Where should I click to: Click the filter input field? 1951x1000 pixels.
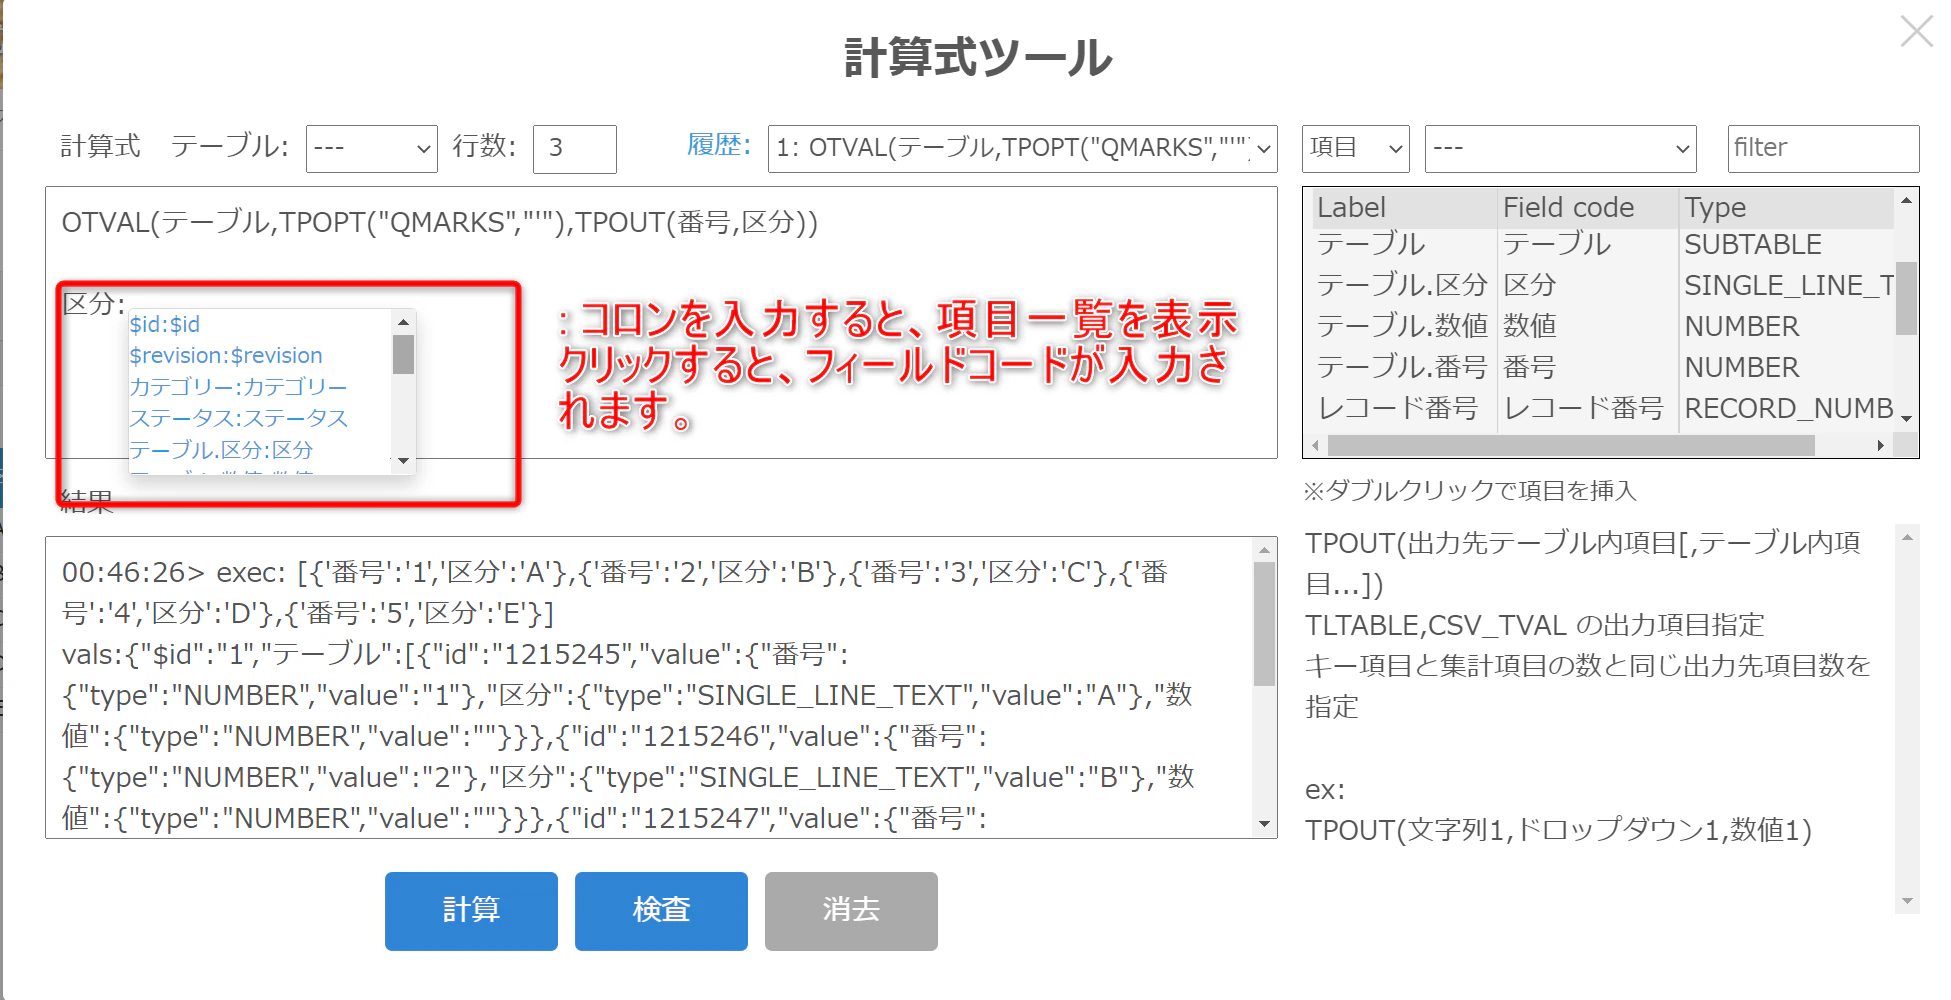pos(1823,148)
